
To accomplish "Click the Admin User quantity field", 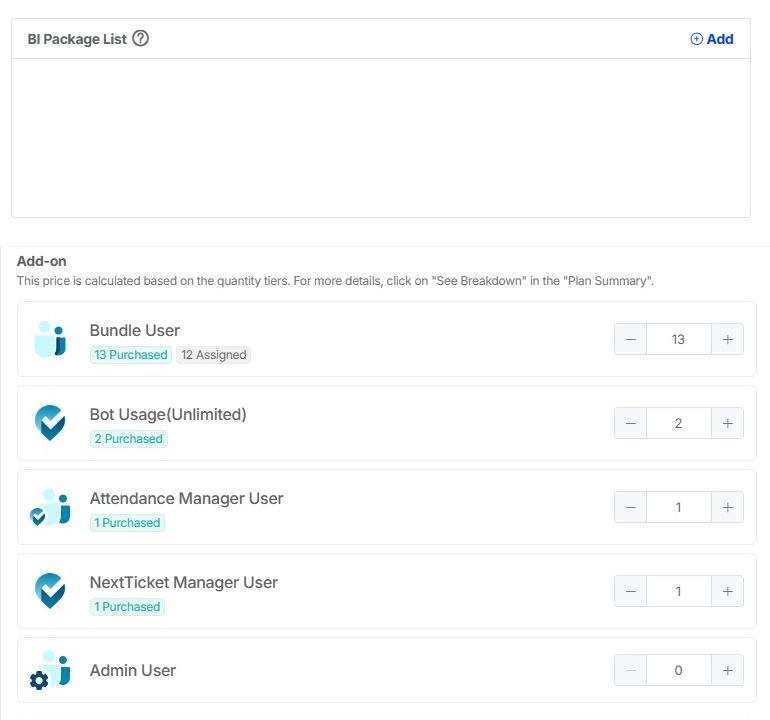I will tap(678, 671).
